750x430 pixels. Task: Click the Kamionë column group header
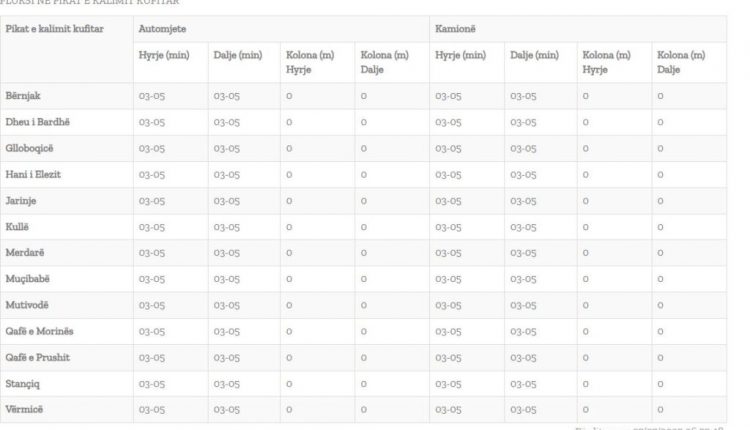click(455, 29)
